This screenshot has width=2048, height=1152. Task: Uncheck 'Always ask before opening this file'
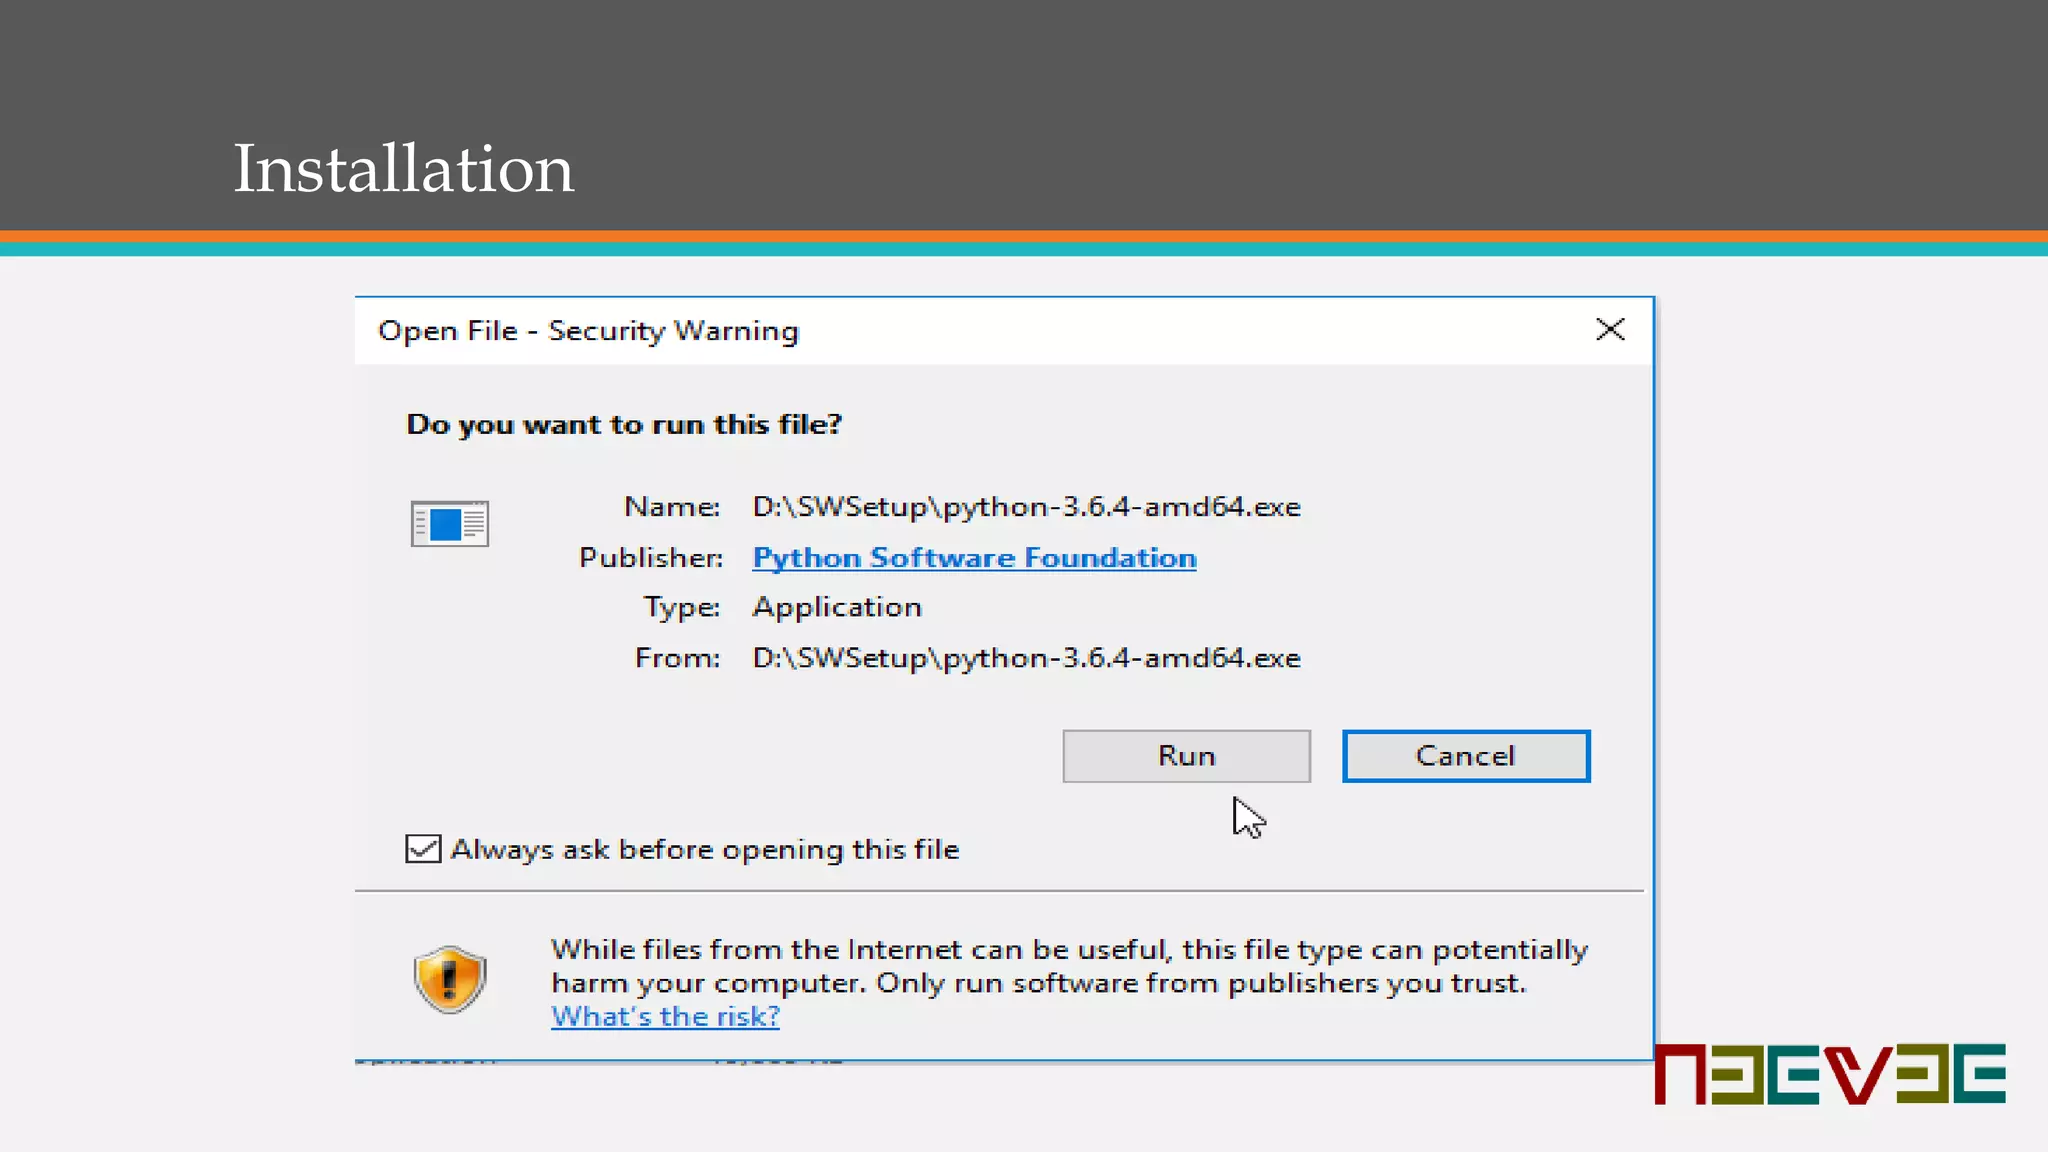coord(423,849)
